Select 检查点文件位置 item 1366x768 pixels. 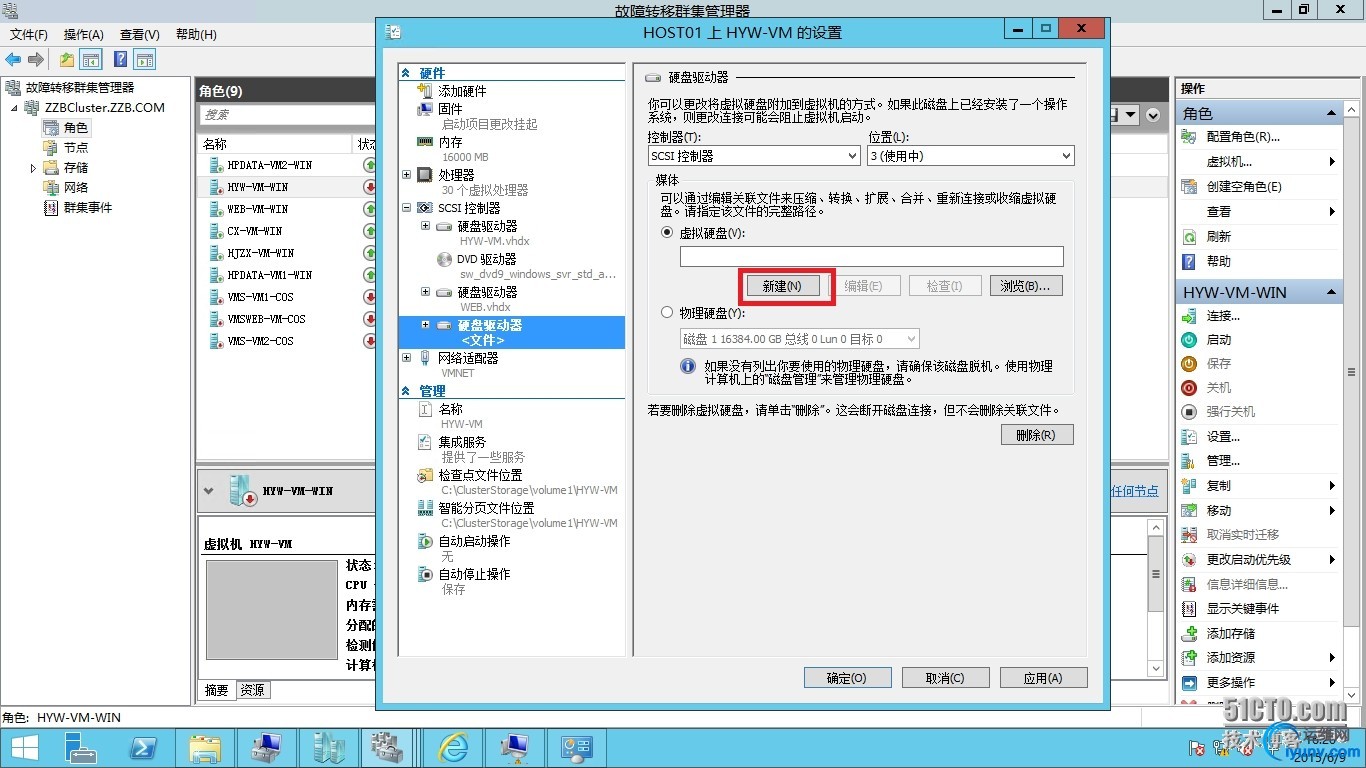(x=480, y=475)
